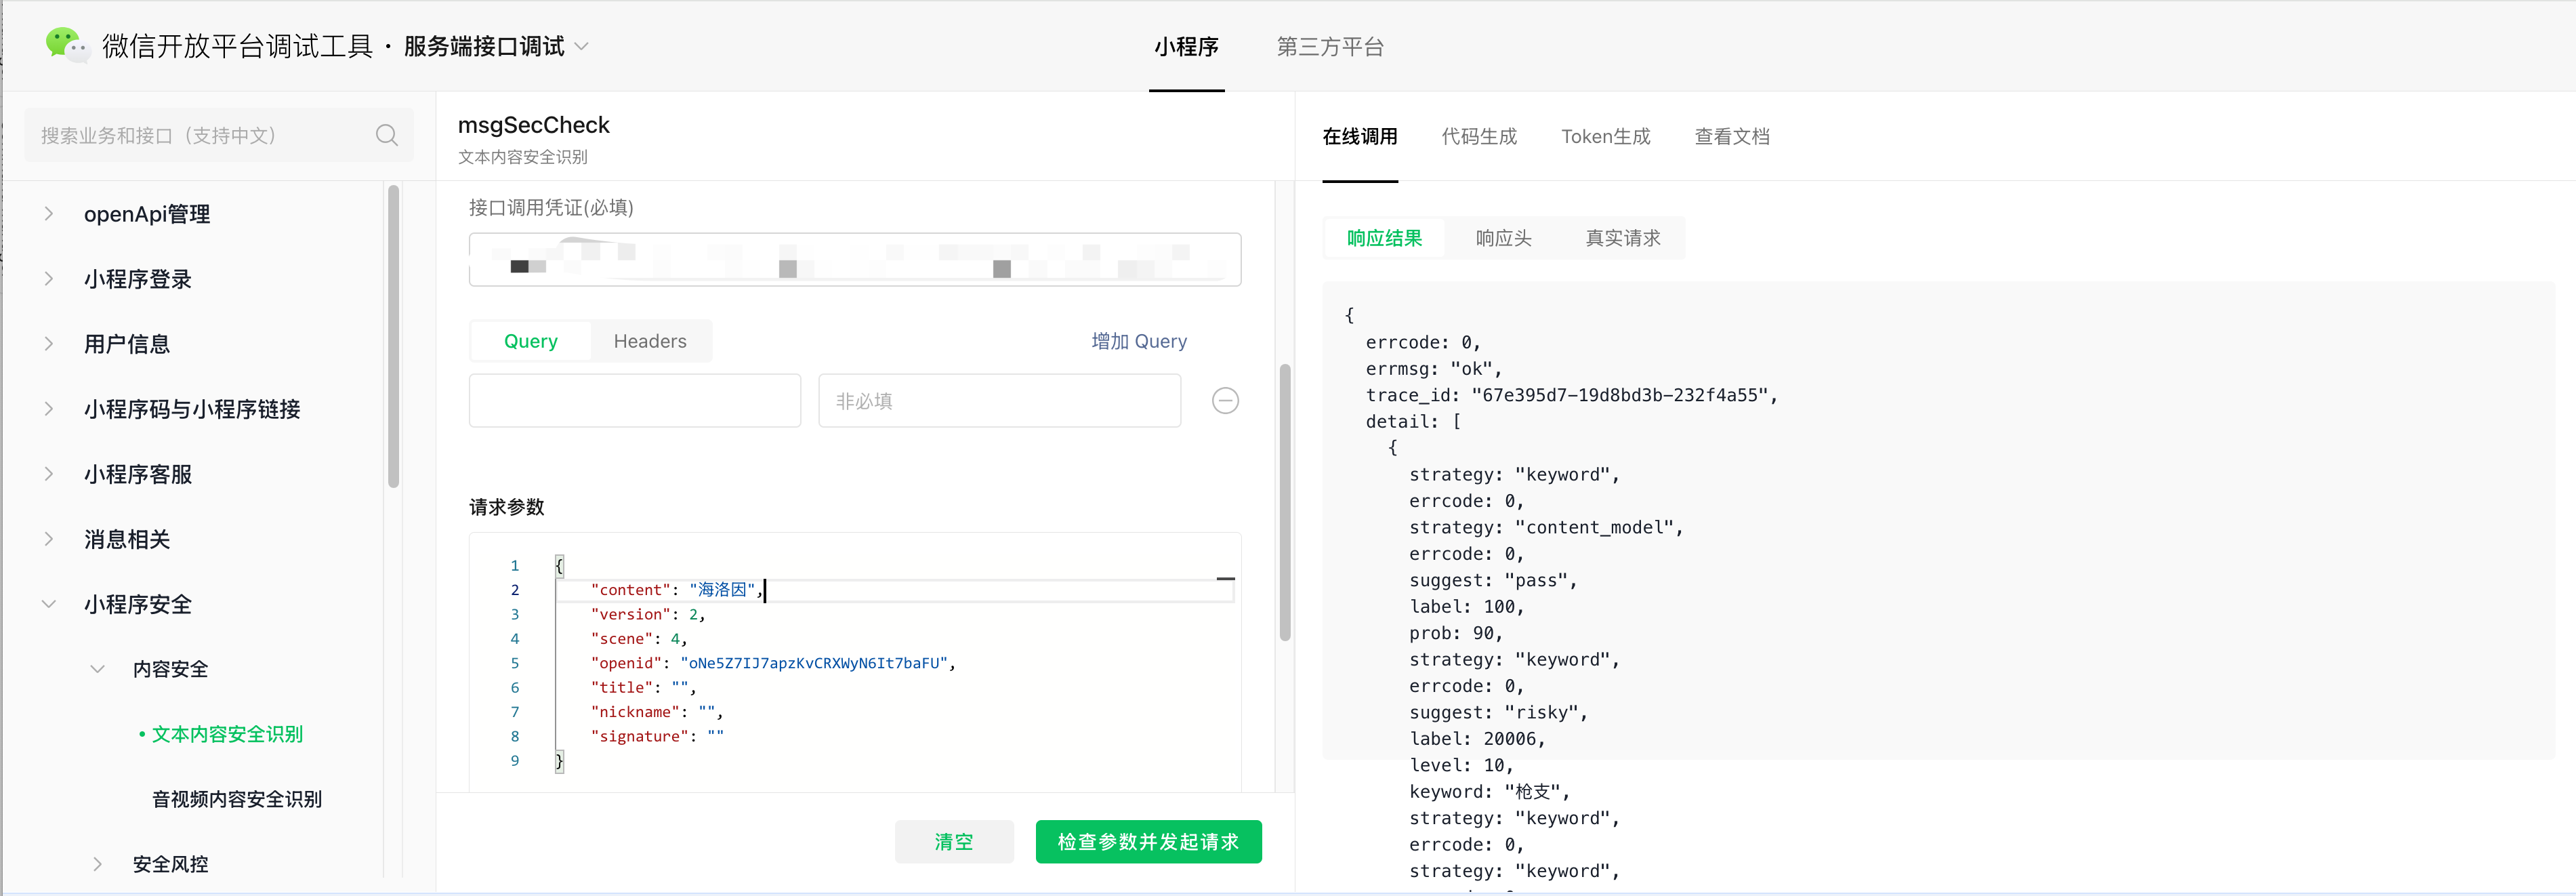The width and height of the screenshot is (2576, 896).
Task: Click the "title" code line
Action: [x=643, y=687]
